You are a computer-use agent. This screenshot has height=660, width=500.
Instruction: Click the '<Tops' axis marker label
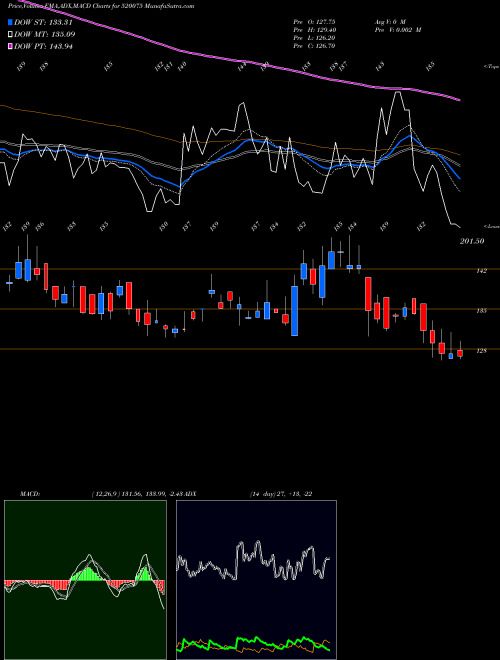(491, 67)
